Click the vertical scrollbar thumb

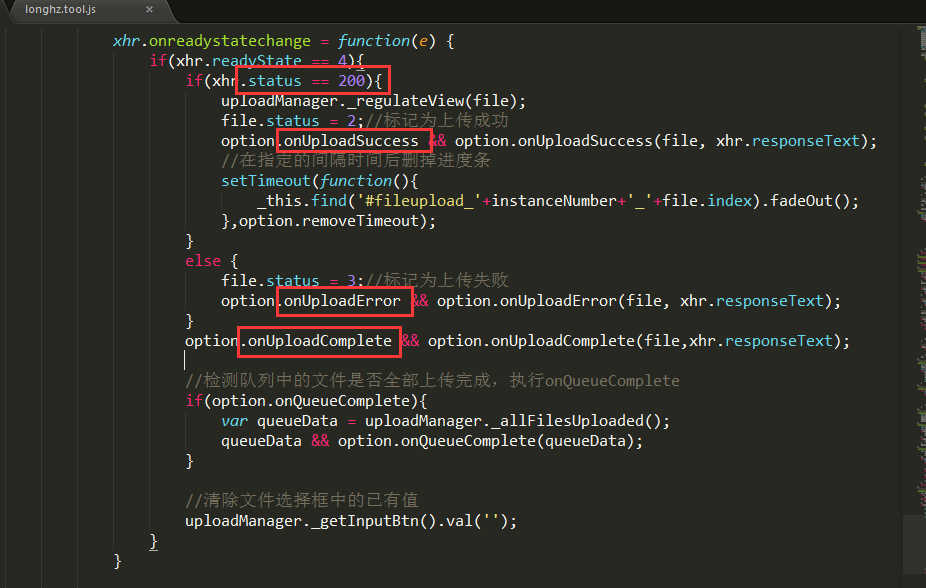tap(913, 544)
